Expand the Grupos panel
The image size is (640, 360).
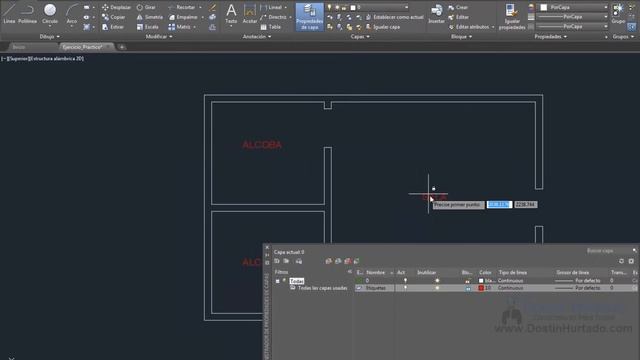[x=623, y=37]
